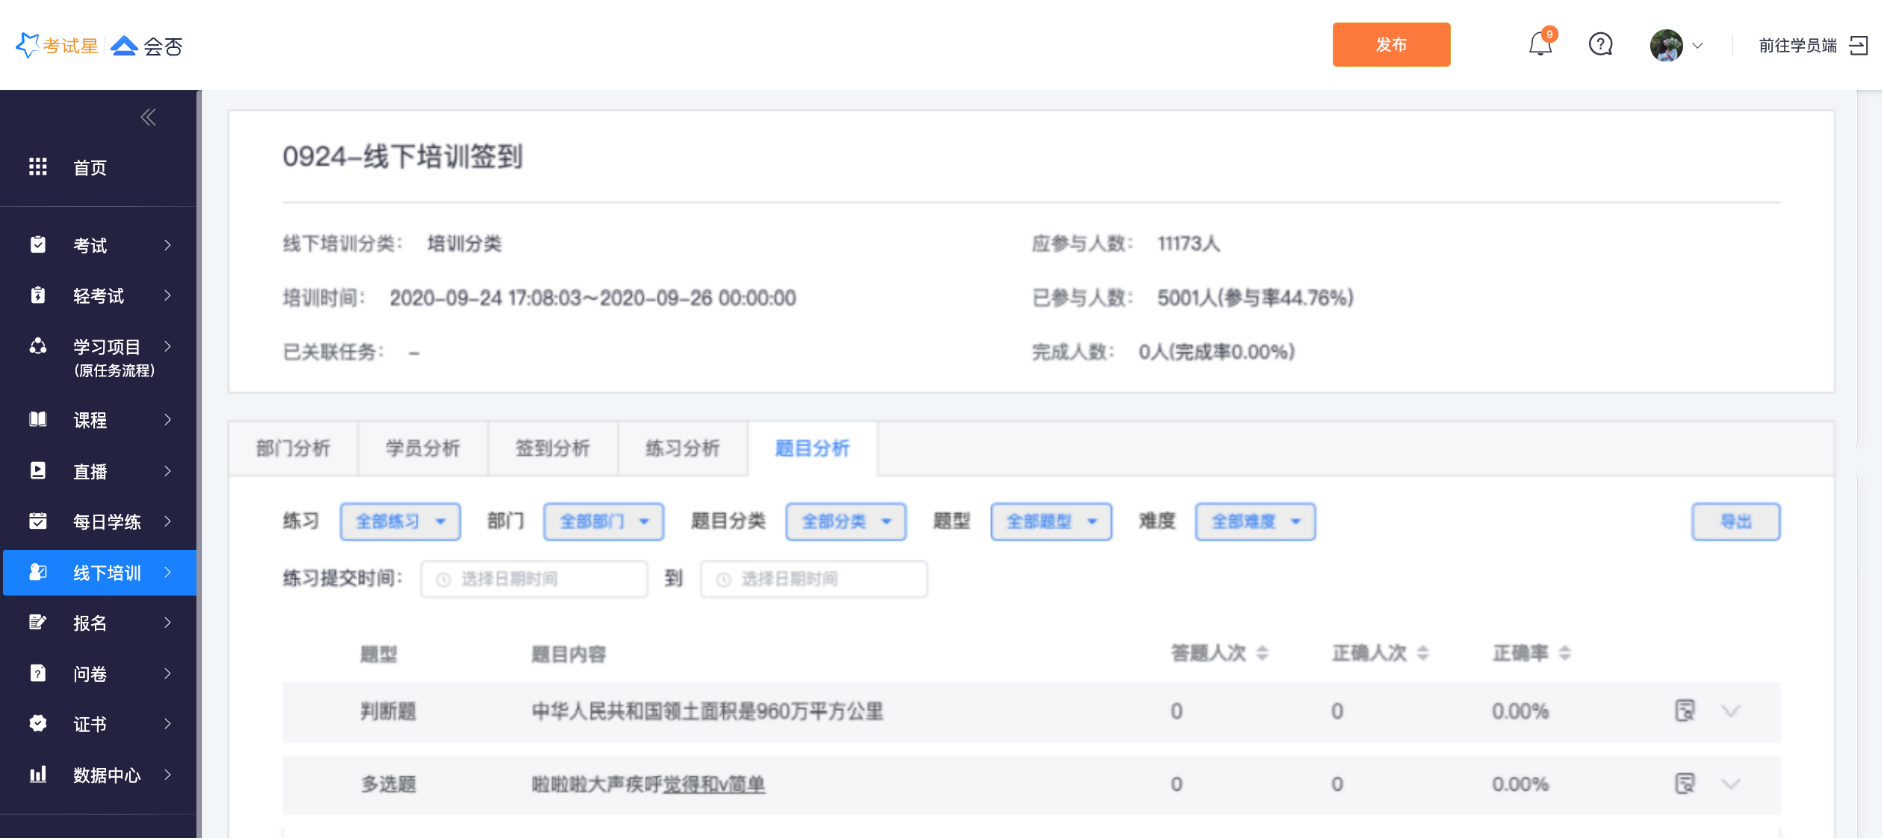Click the 报名 edit icon
Image resolution: width=1884 pixels, height=840 pixels.
click(x=38, y=622)
